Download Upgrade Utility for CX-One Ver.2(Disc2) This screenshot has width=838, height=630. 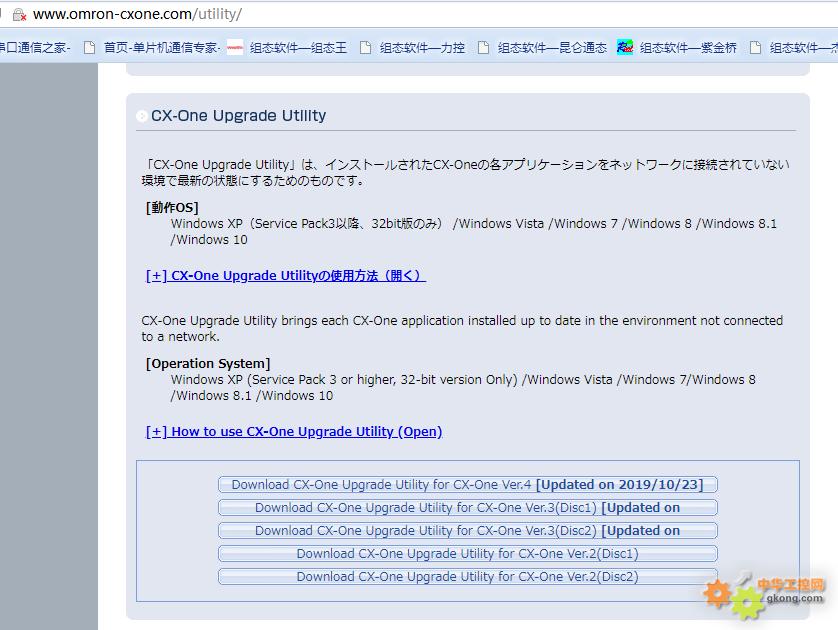(x=468, y=577)
